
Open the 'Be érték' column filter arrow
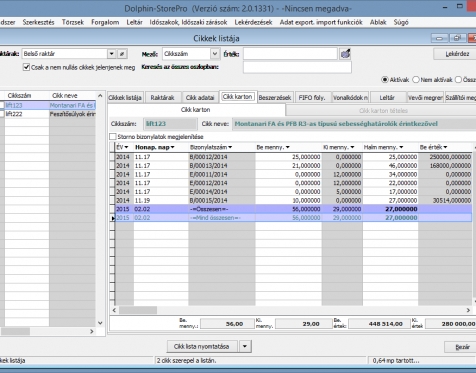(445, 147)
